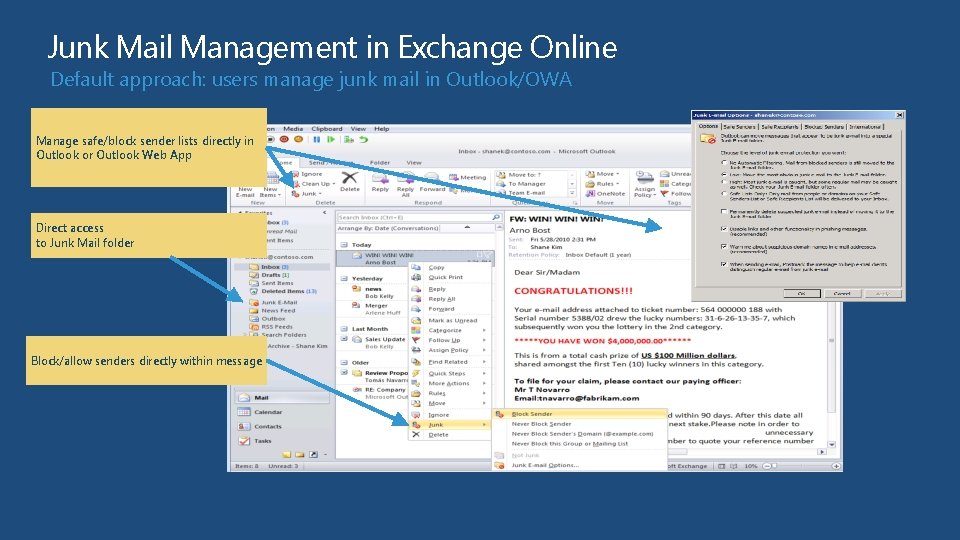Select Mail in navigation pane

(x=282, y=397)
